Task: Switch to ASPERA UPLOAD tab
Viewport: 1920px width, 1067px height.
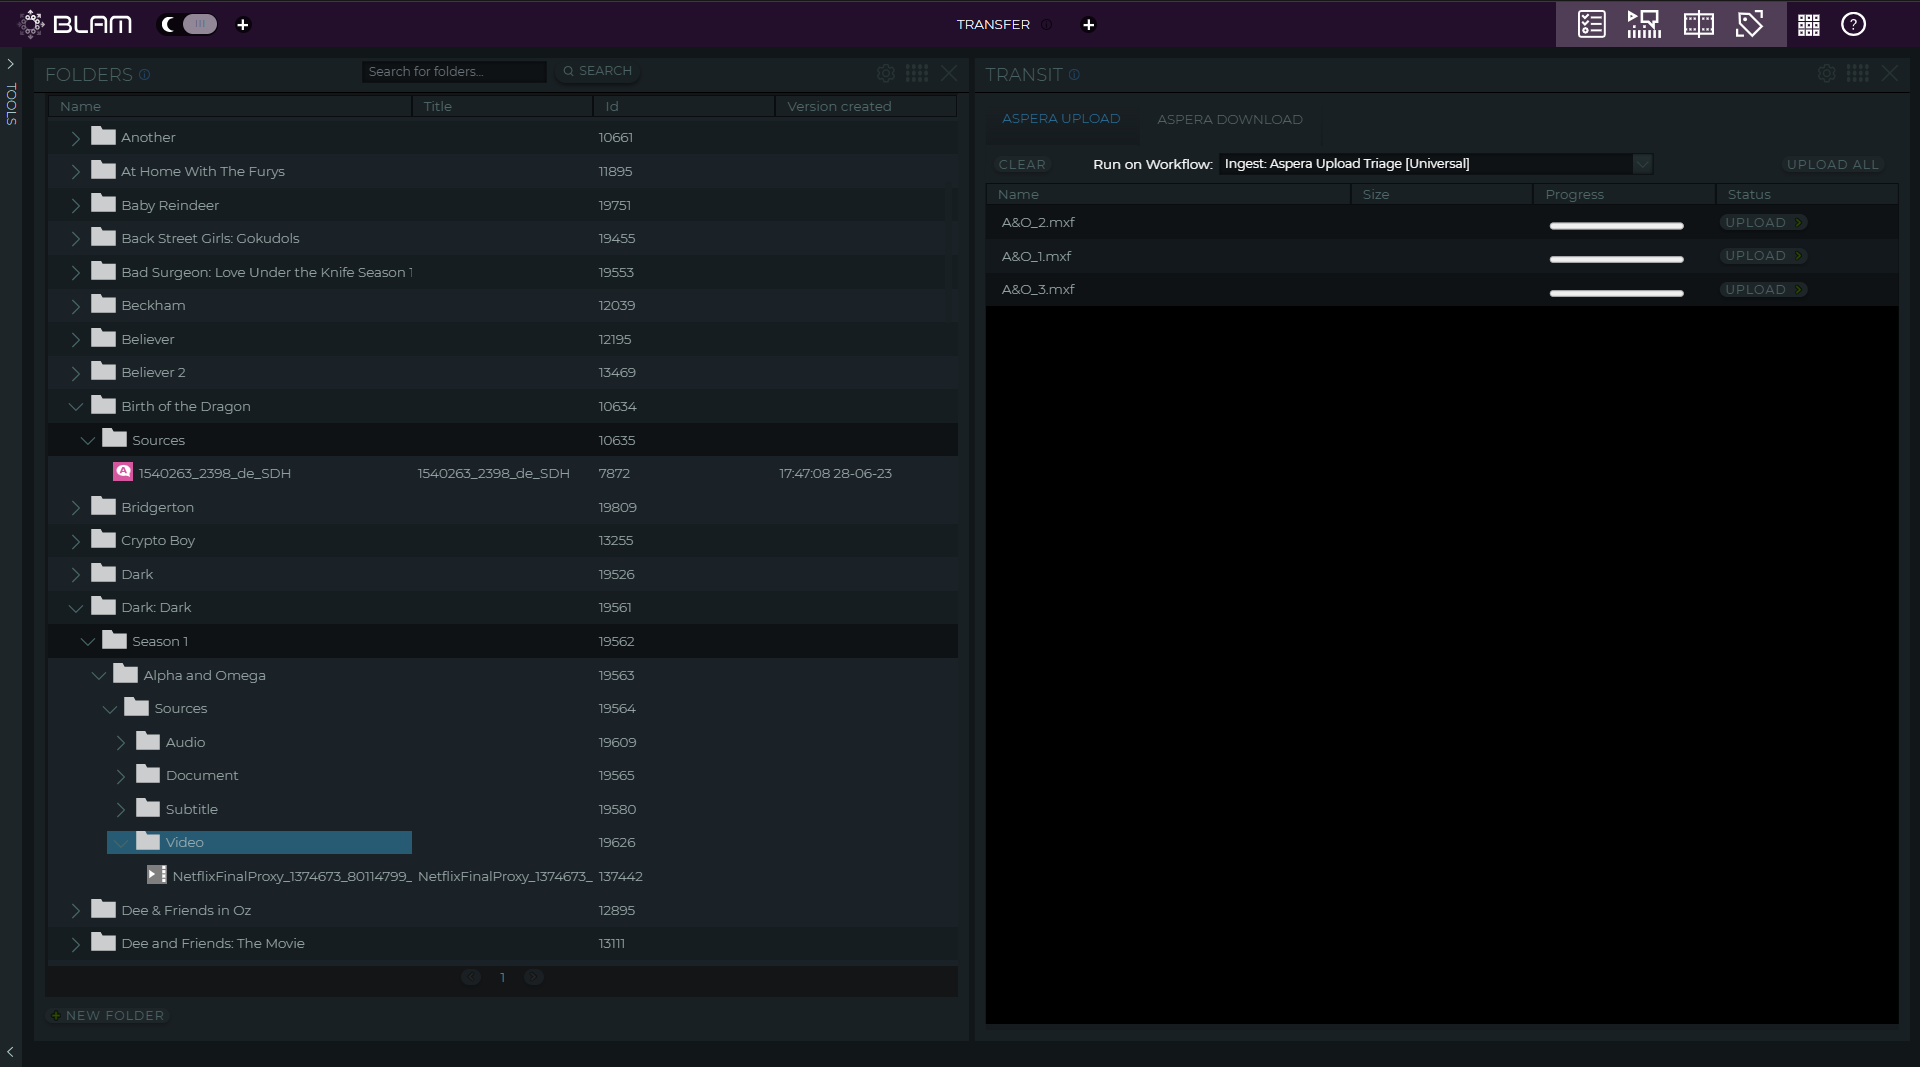Action: click(1061, 118)
